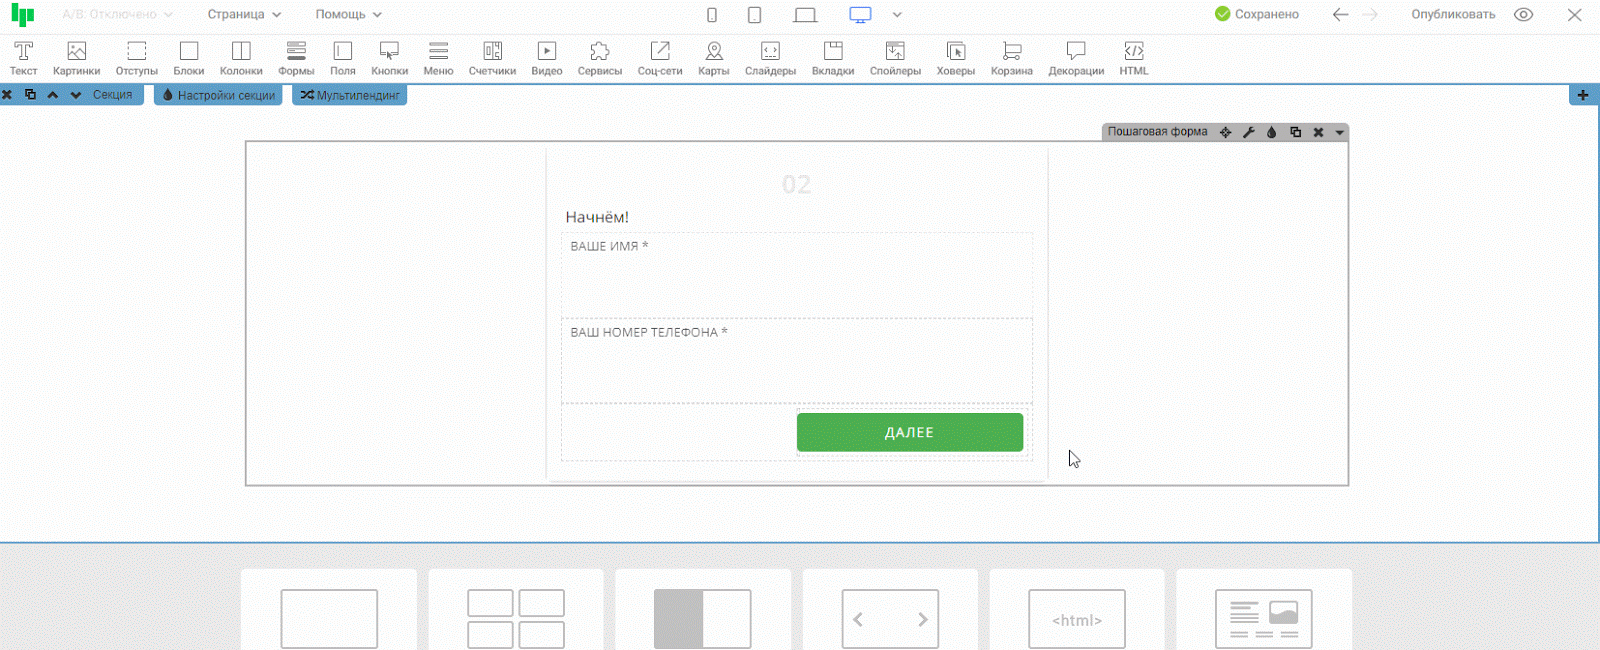1600x650 pixels.
Task: Open the A/B: Отключено dropdown
Action: [117, 15]
